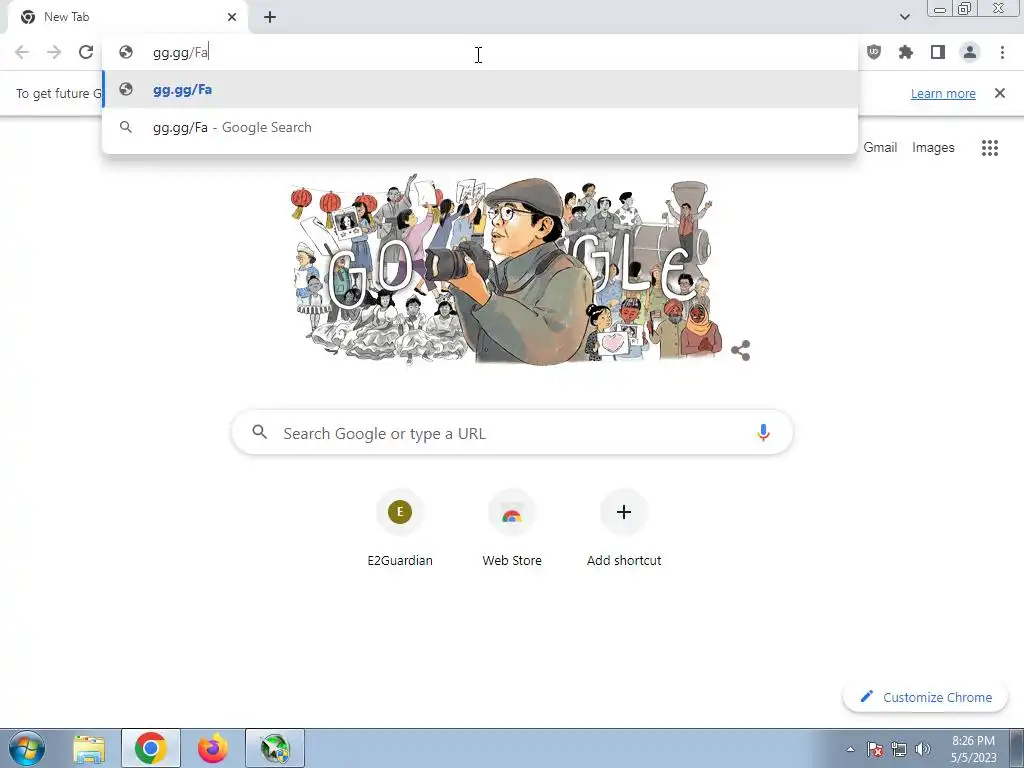Focus the Search Google or type a URL box
Image resolution: width=1024 pixels, height=768 pixels.
512,432
